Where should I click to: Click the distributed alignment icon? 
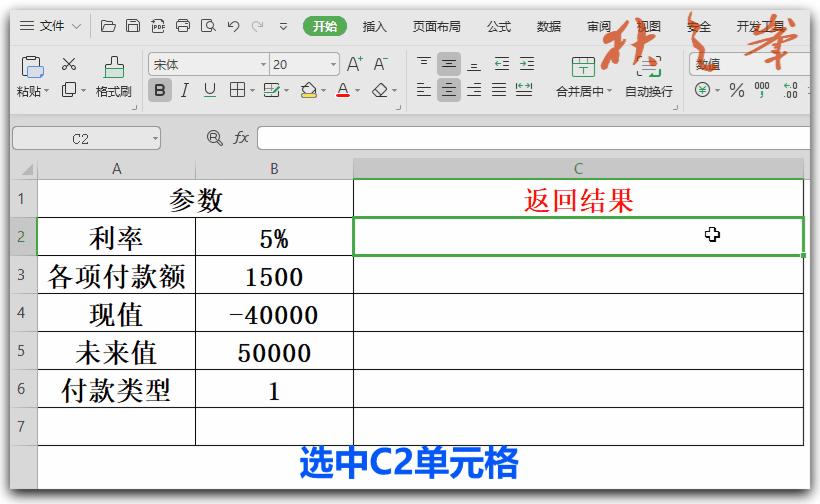coord(524,90)
